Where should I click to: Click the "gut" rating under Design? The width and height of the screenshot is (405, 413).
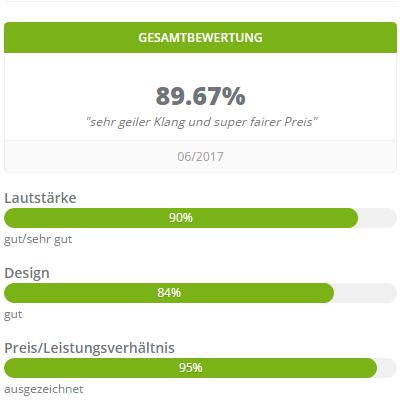tap(13, 315)
